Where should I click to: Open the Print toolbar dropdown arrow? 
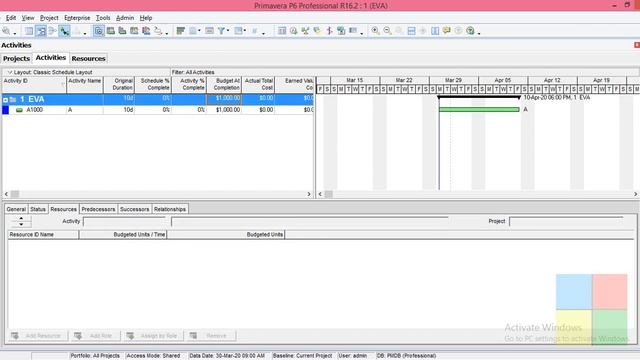(x=15, y=32)
